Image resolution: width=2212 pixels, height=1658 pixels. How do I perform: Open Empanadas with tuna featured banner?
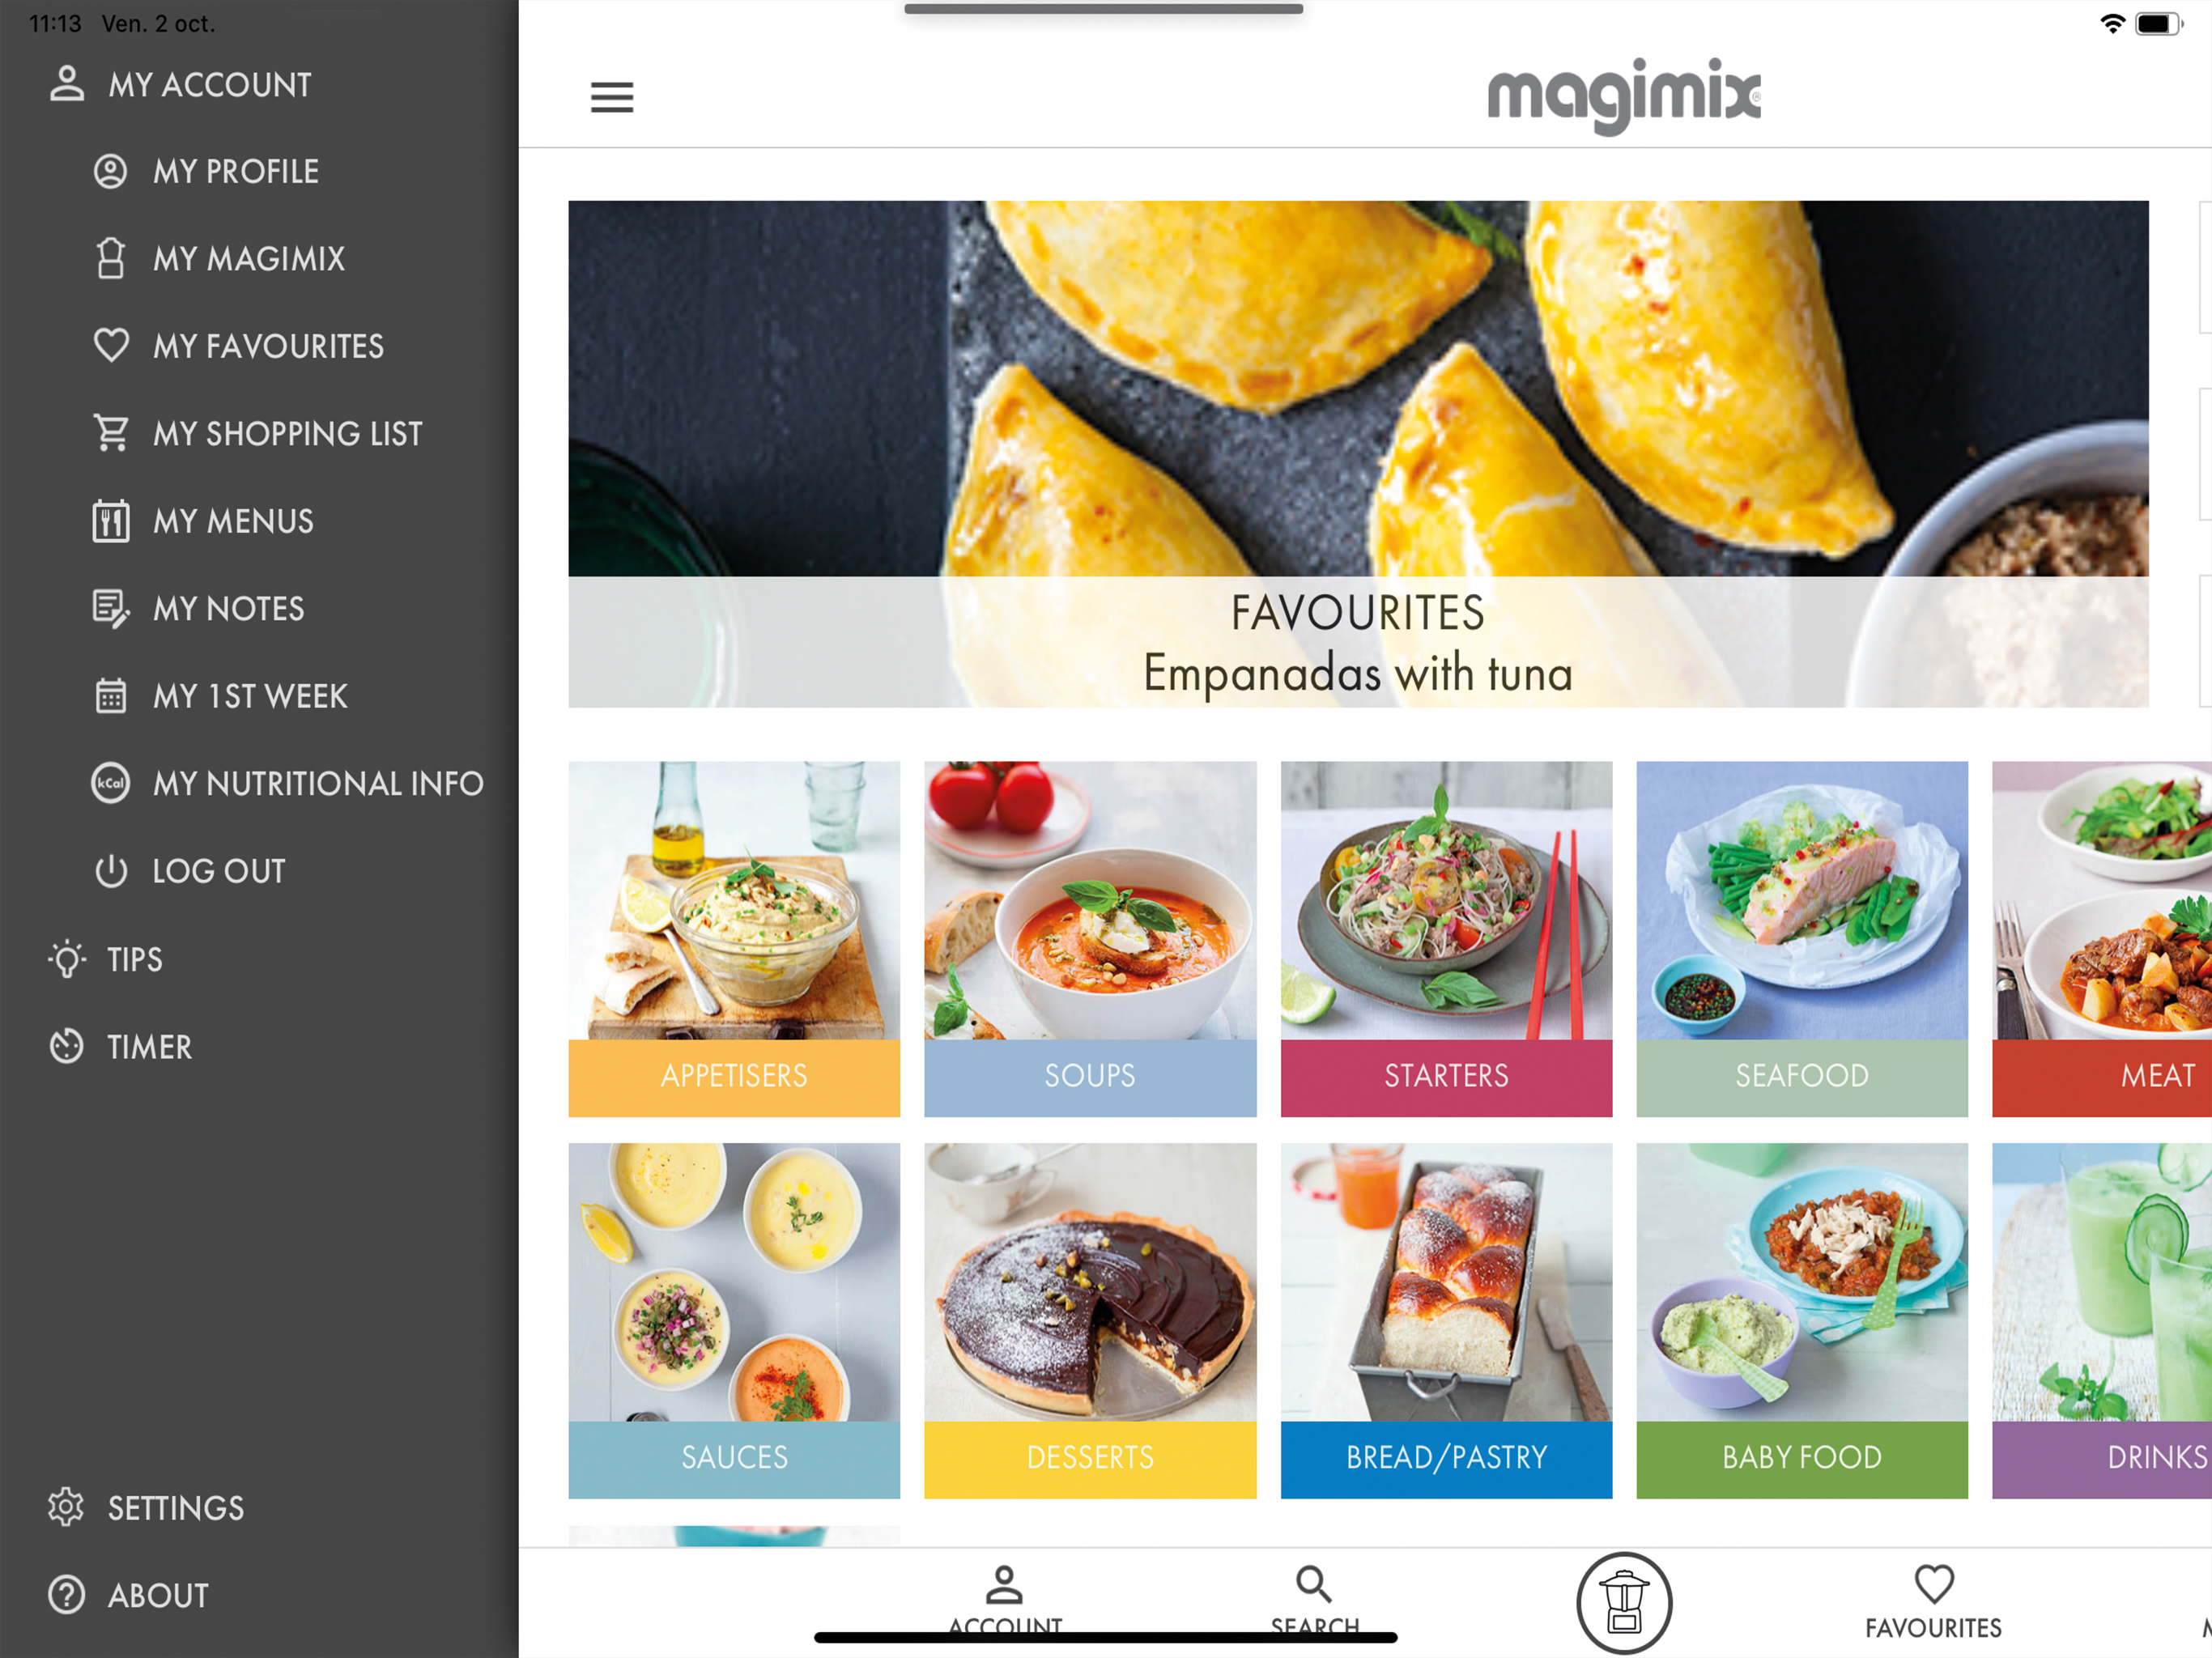point(1358,454)
